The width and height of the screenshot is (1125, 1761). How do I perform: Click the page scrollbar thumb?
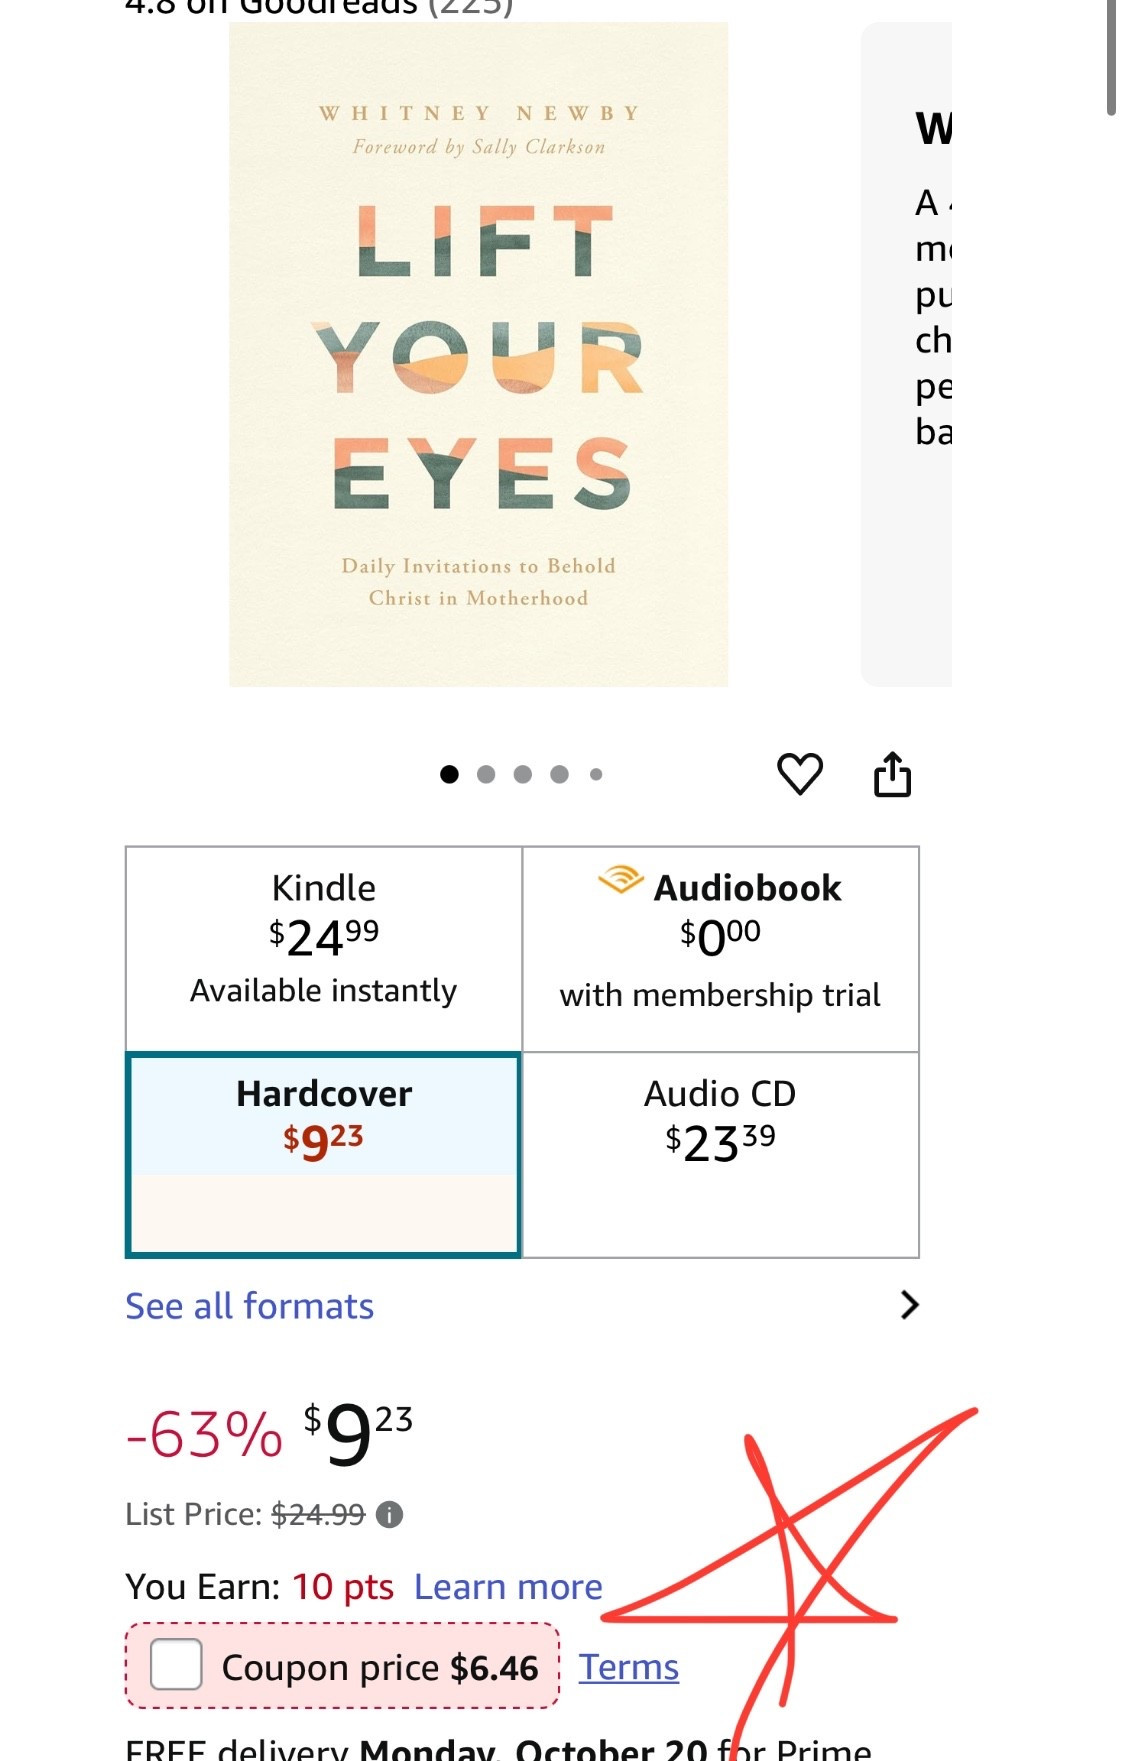[x=1111, y=58]
